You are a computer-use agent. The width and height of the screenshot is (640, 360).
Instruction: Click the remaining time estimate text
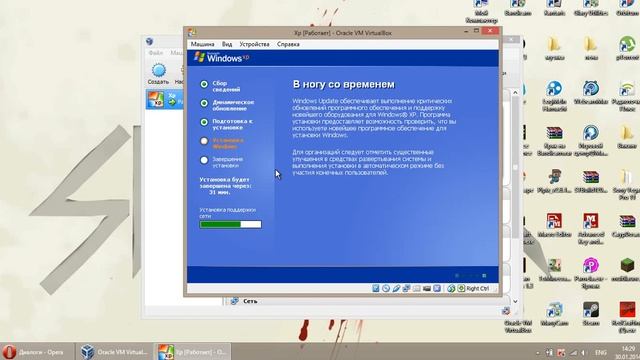click(225, 186)
